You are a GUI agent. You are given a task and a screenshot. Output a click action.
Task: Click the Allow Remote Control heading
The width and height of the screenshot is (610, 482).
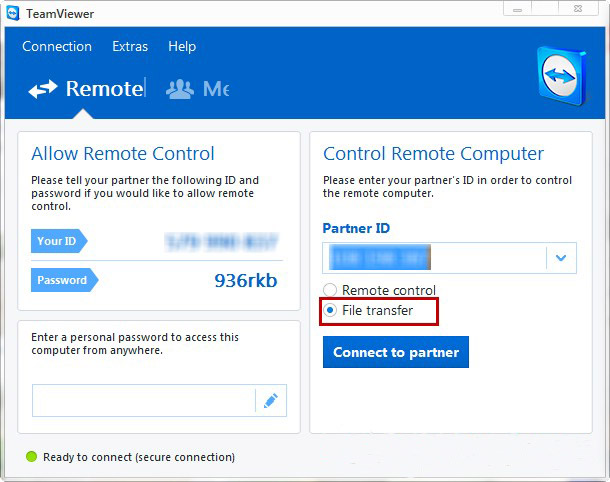(x=123, y=153)
